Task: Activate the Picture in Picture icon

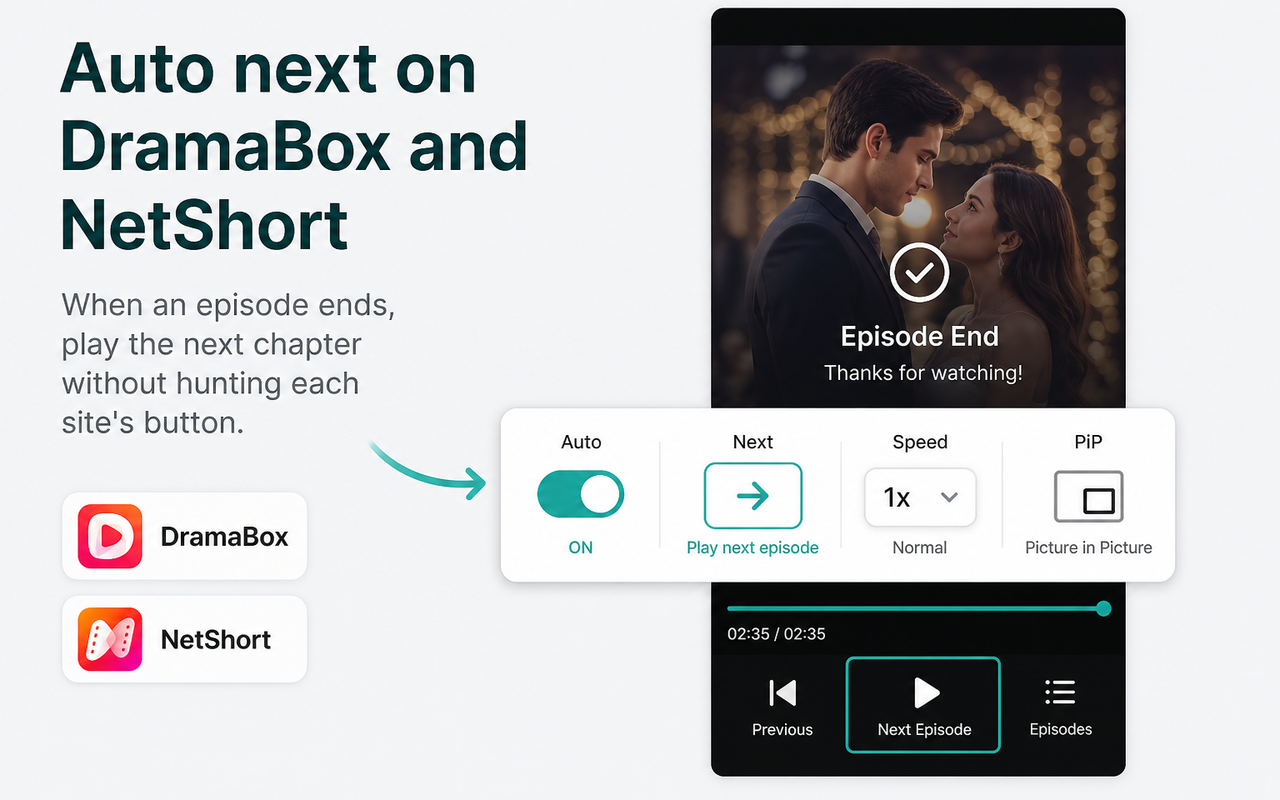Action: [1089, 497]
